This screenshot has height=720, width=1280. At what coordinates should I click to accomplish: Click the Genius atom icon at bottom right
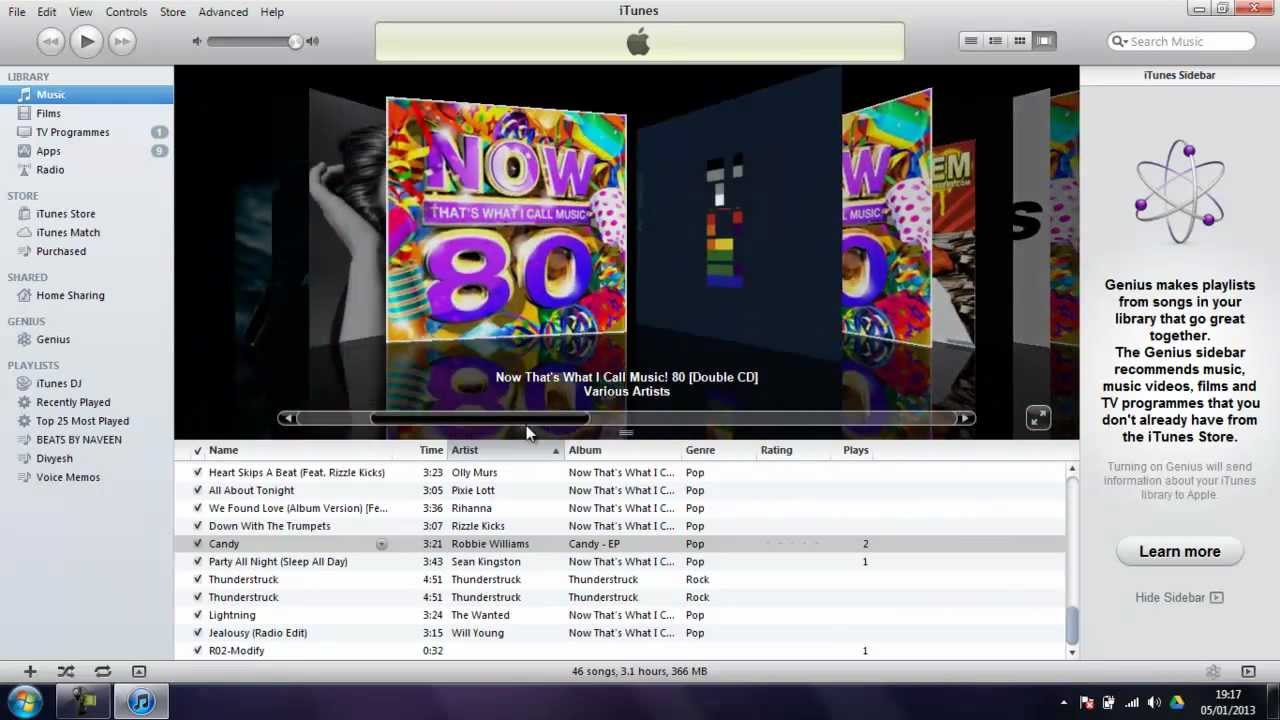coord(1213,672)
